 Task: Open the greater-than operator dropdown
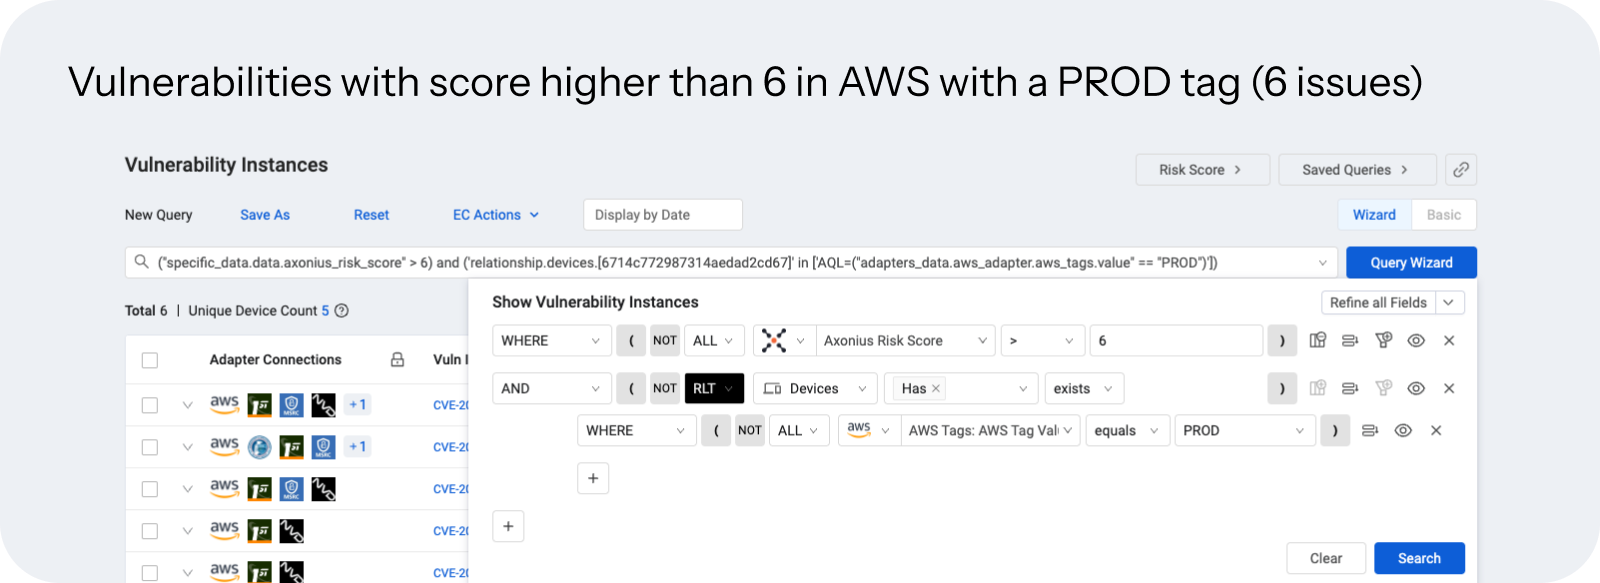pyautogui.click(x=1043, y=341)
